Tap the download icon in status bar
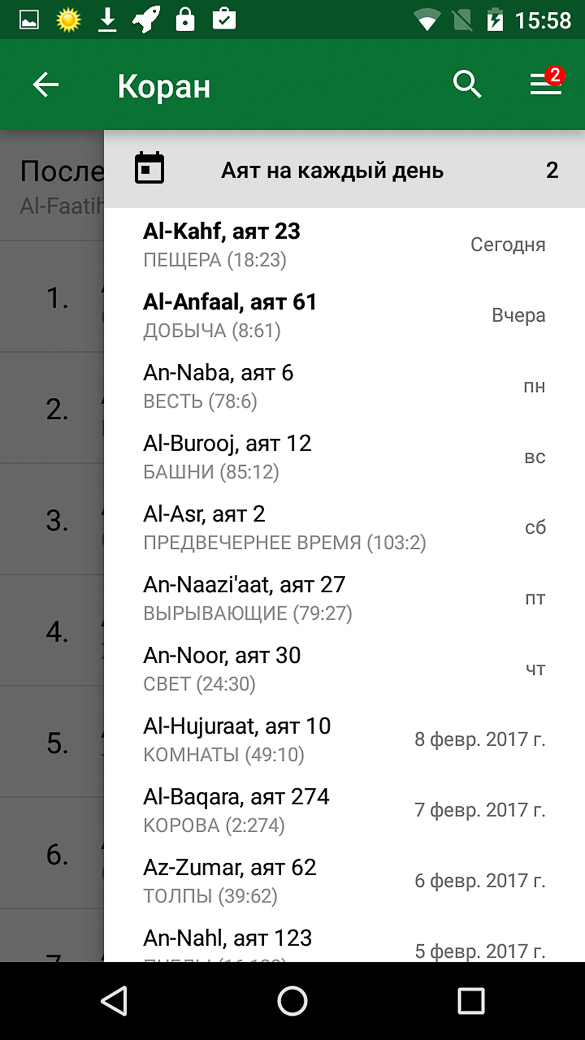 click(x=107, y=21)
